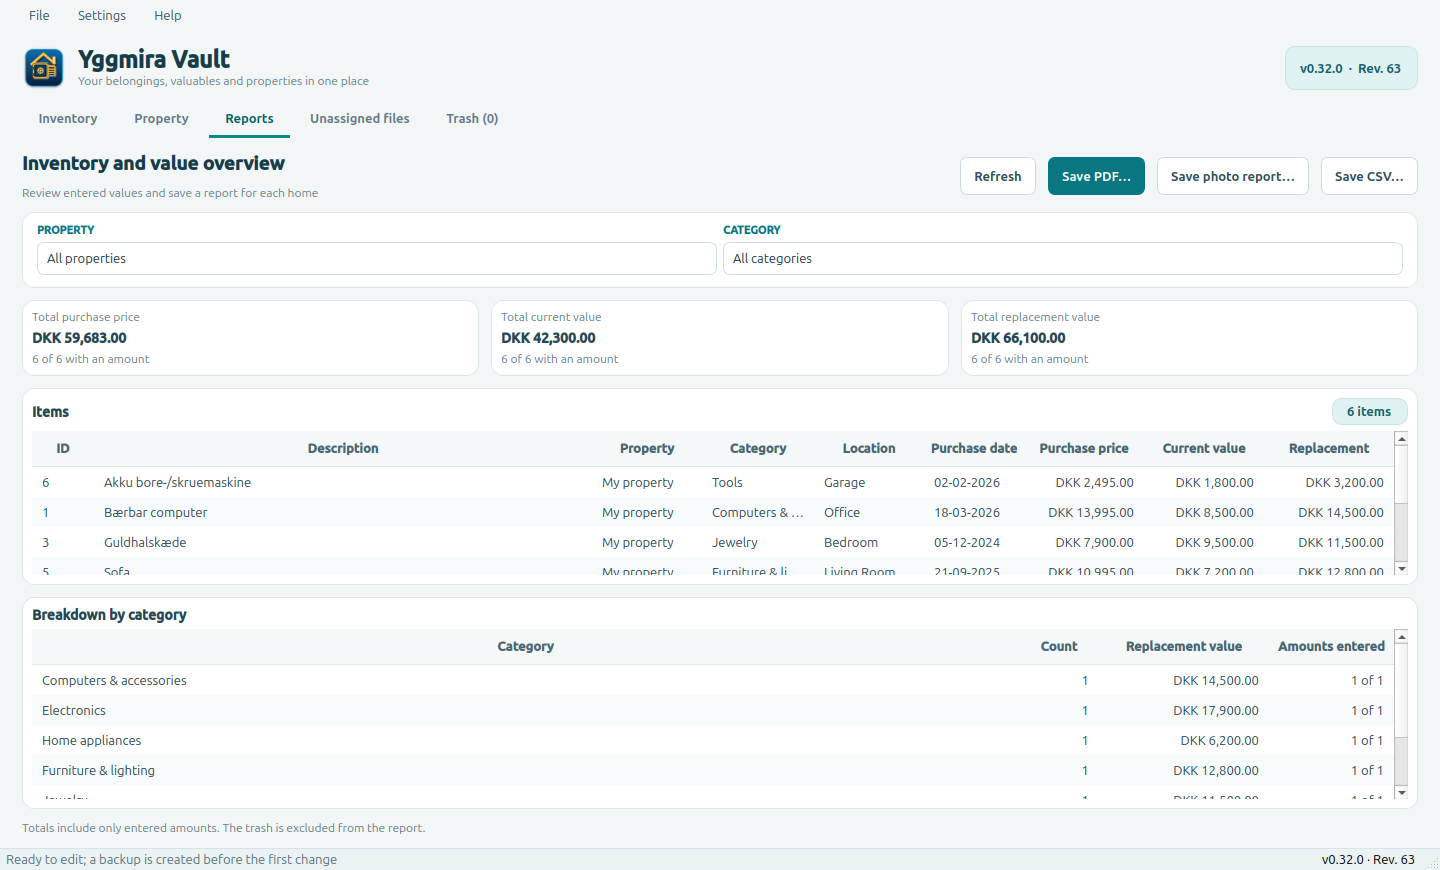This screenshot has height=870, width=1440.
Task: Open the Category filter dropdown
Action: pos(1062,259)
